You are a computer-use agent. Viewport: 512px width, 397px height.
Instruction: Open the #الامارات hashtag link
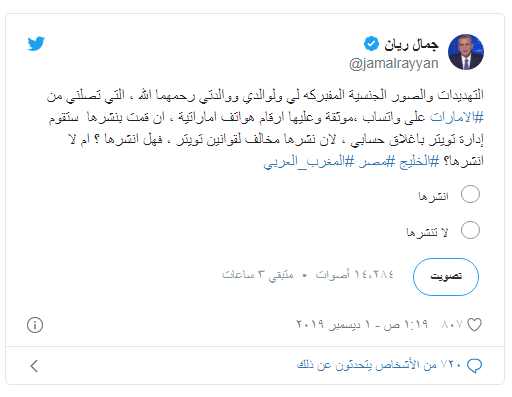click(x=457, y=117)
